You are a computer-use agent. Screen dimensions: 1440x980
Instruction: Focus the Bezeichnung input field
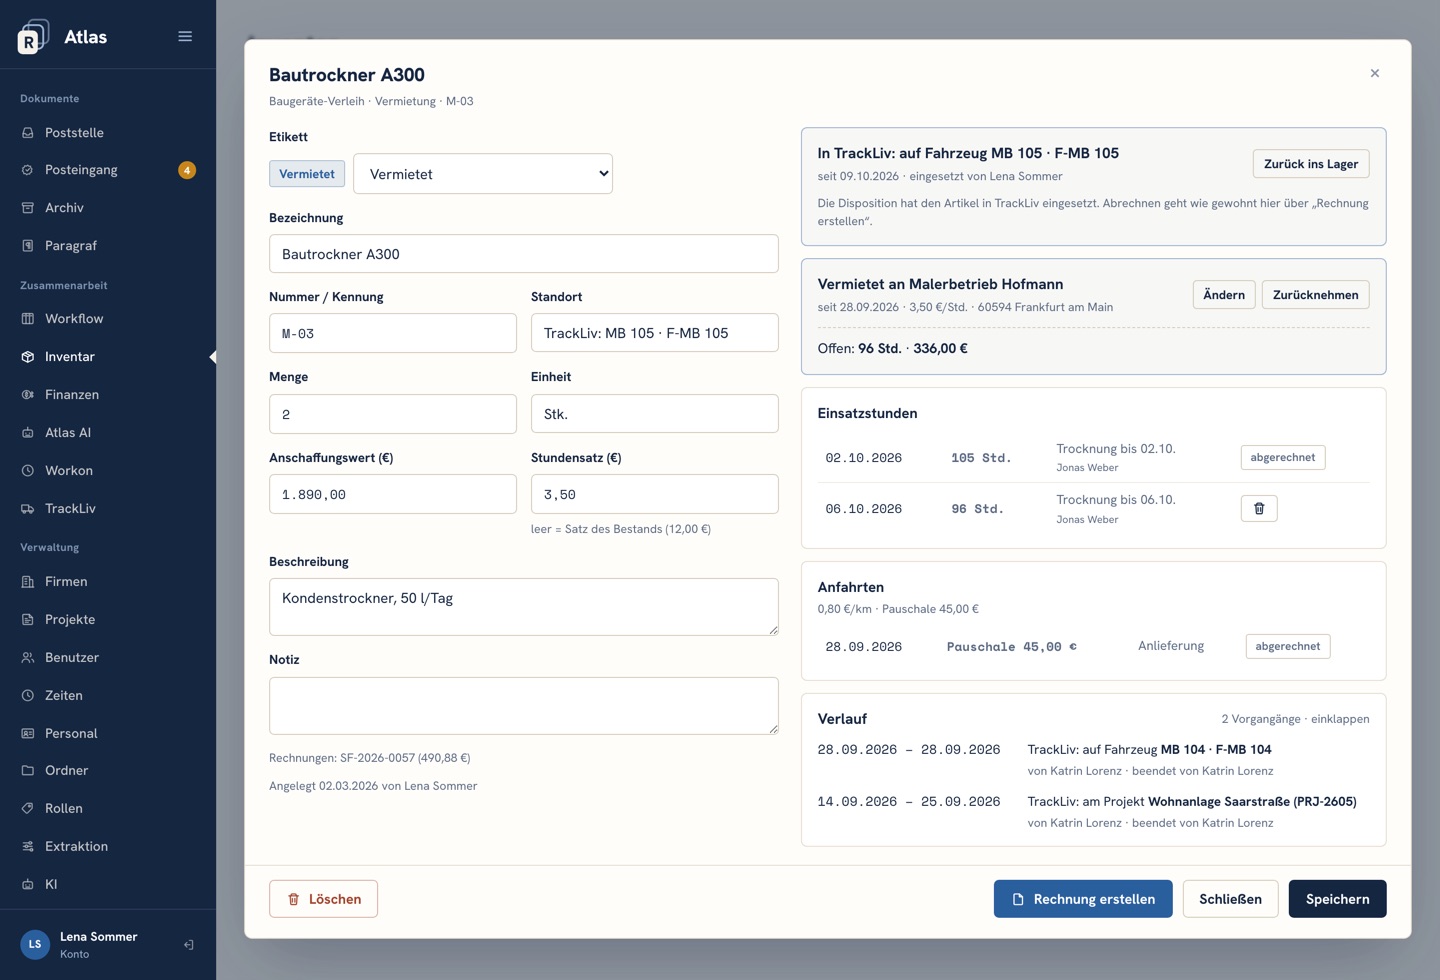tap(524, 254)
